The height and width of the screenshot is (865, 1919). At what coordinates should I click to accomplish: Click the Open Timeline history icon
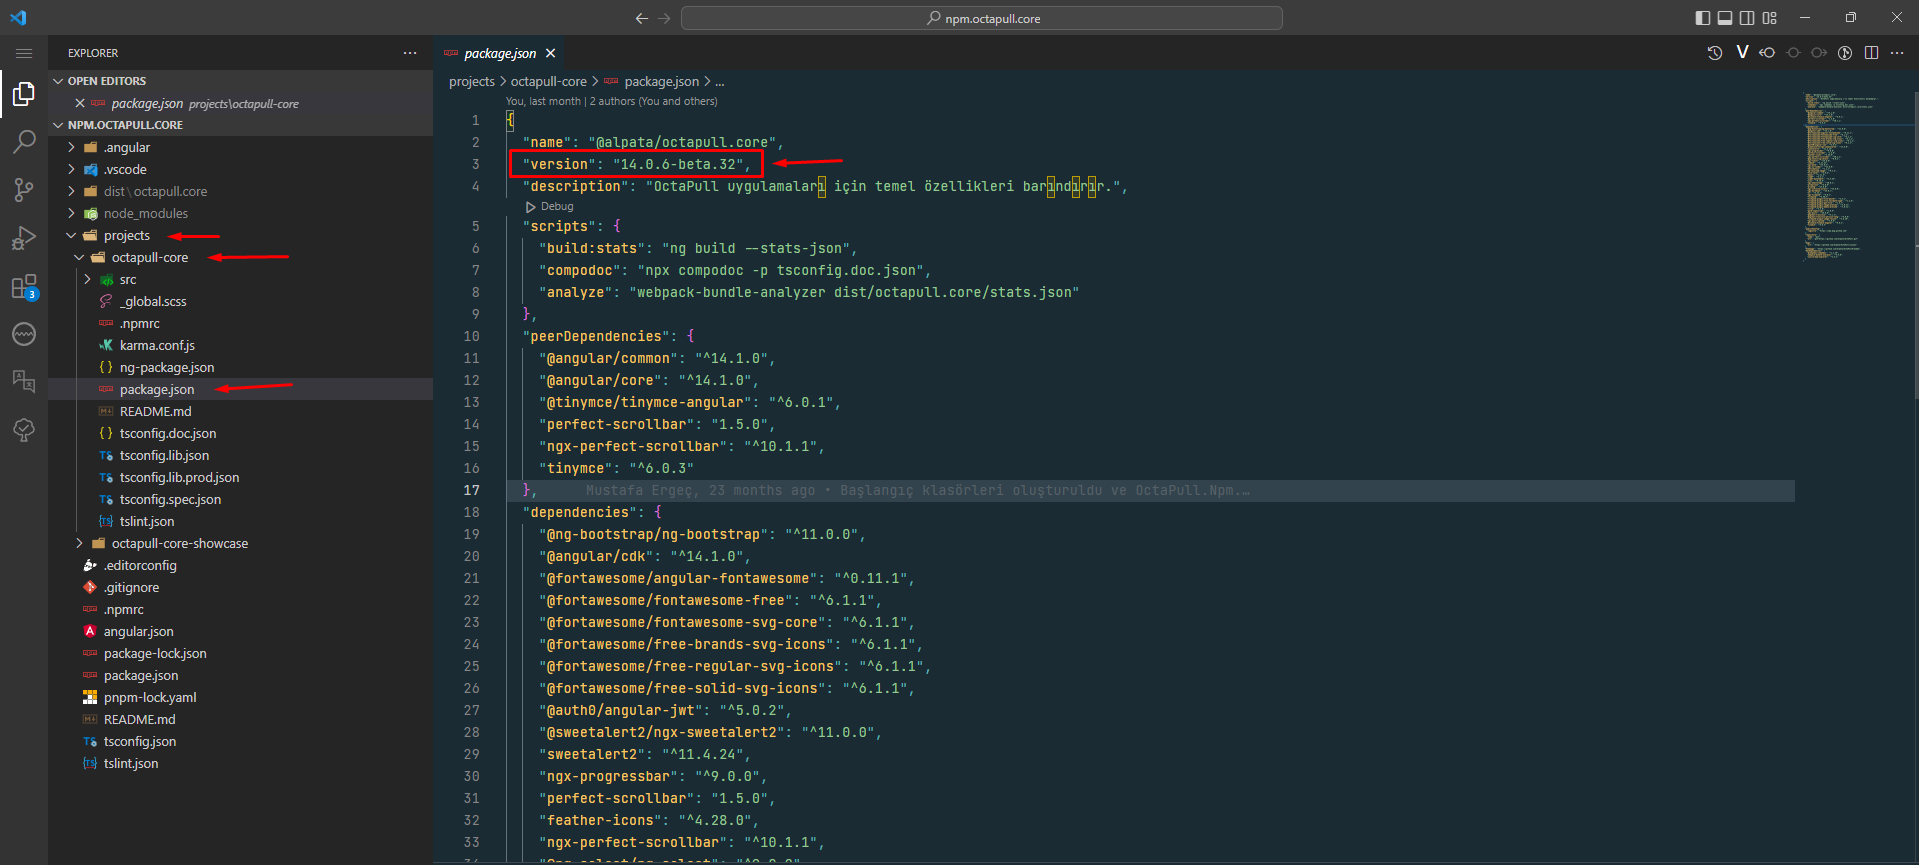click(x=1714, y=53)
